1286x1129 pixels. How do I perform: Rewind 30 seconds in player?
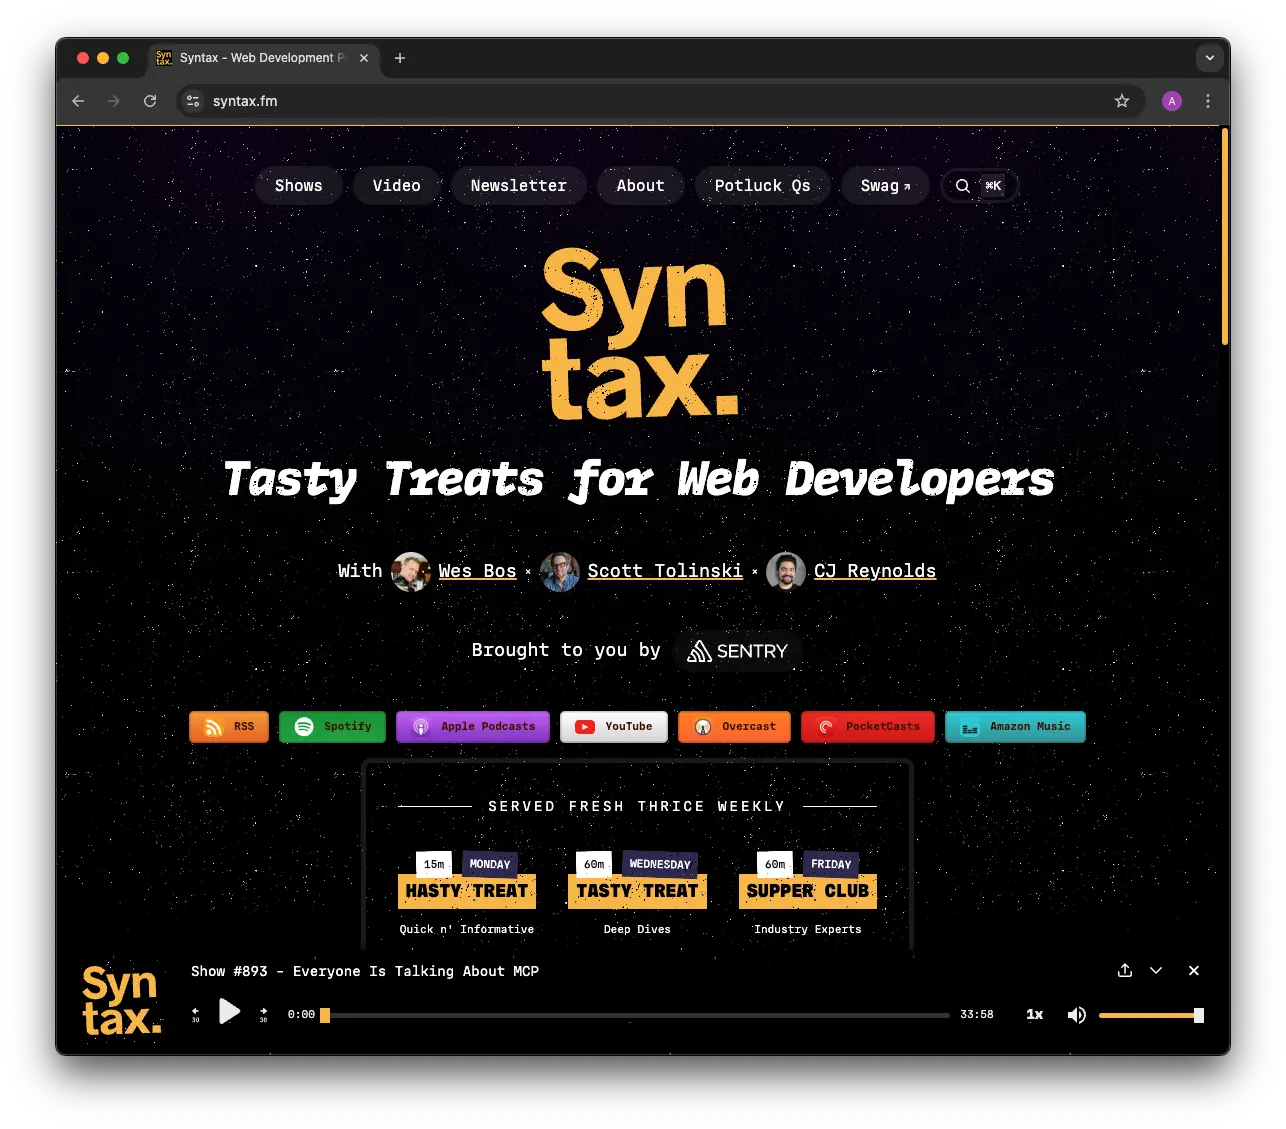(x=196, y=1014)
